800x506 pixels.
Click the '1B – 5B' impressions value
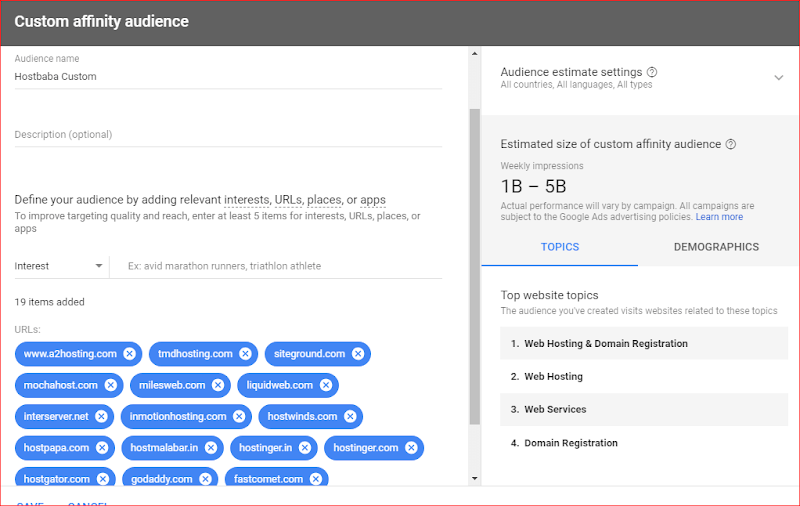(x=533, y=186)
